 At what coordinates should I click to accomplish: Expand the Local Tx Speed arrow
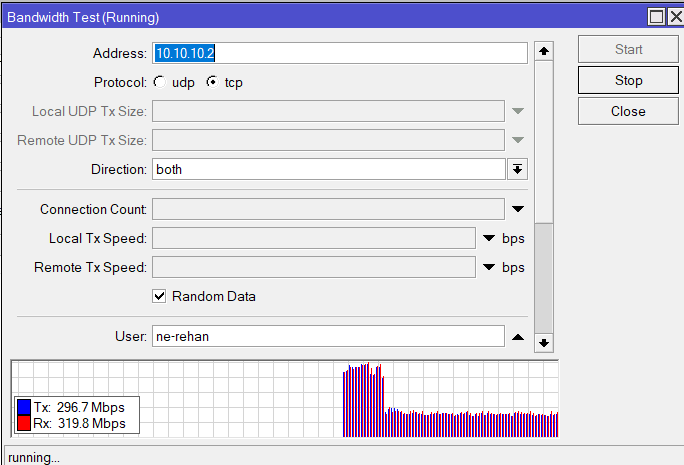(489, 238)
